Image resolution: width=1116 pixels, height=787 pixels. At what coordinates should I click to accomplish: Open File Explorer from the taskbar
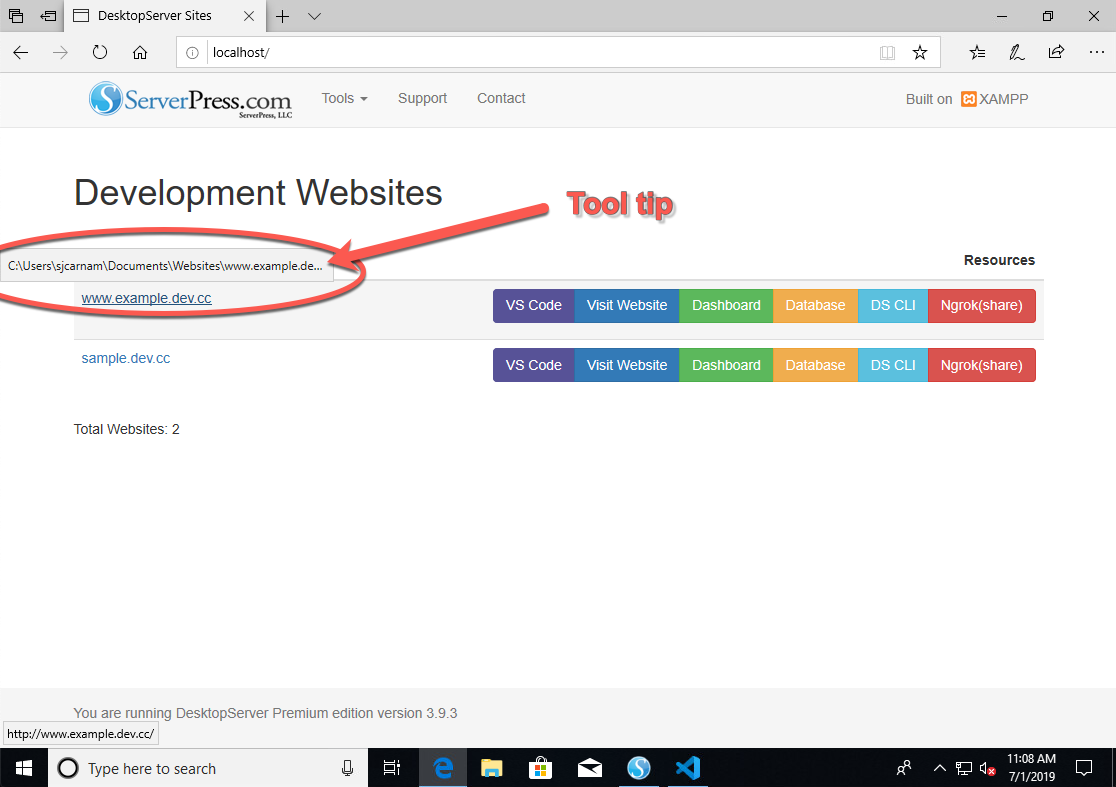click(491, 768)
